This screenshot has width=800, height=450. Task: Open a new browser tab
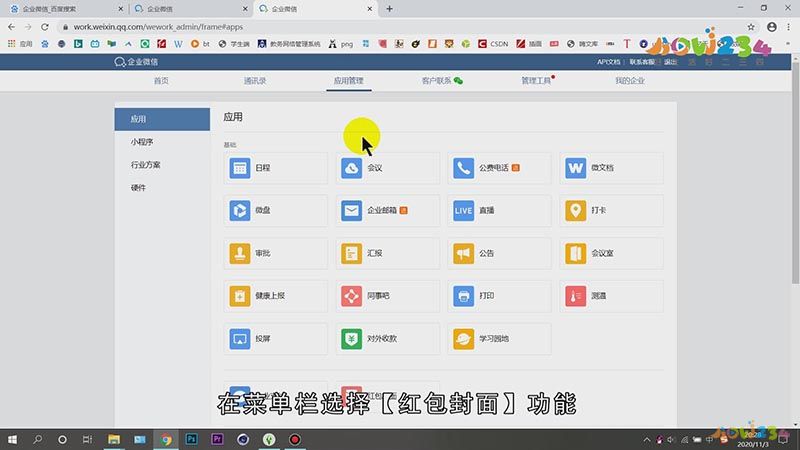(389, 9)
